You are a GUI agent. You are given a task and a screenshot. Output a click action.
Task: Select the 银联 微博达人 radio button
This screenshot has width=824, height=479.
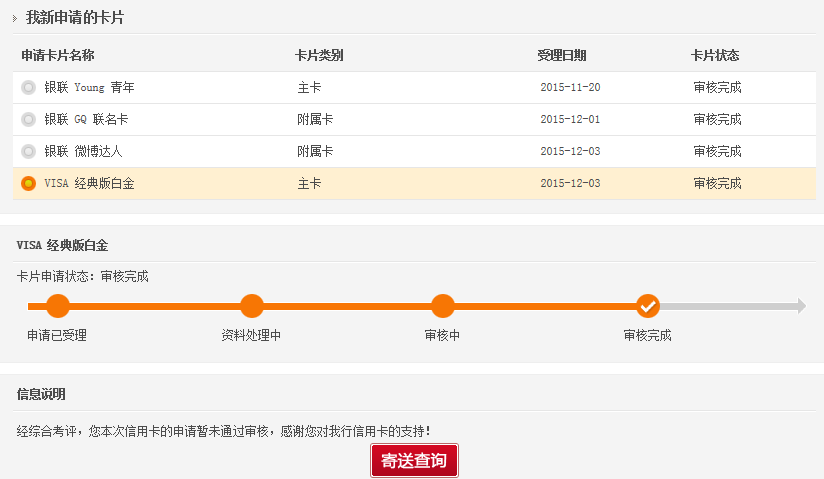click(x=28, y=151)
